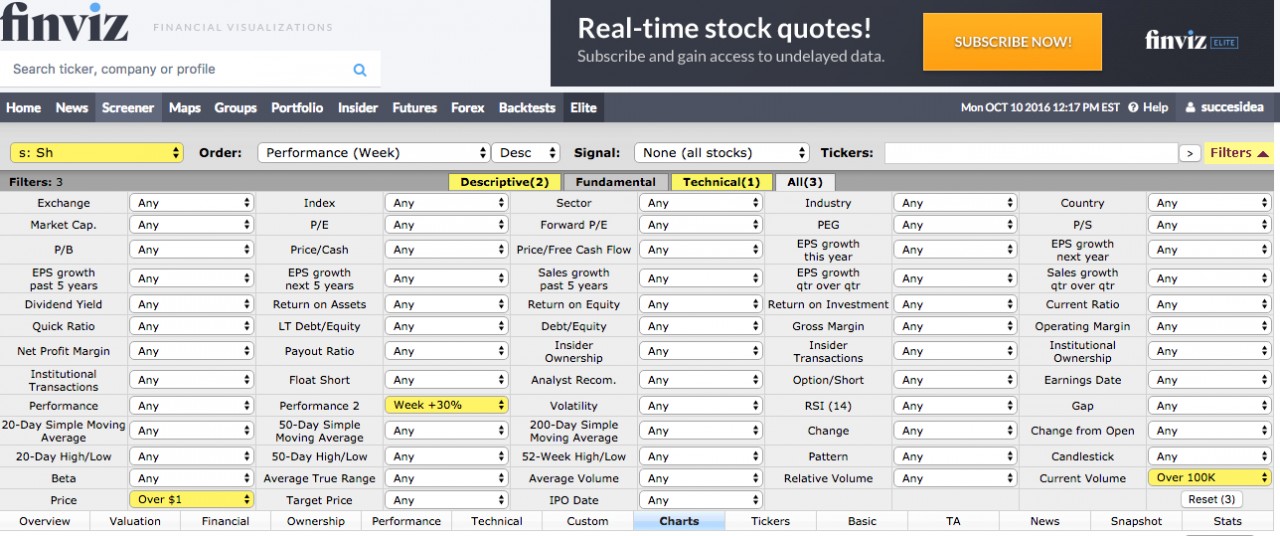Switch to the Custom view tab
Image resolution: width=1280 pixels, height=536 pixels.
pos(588,521)
